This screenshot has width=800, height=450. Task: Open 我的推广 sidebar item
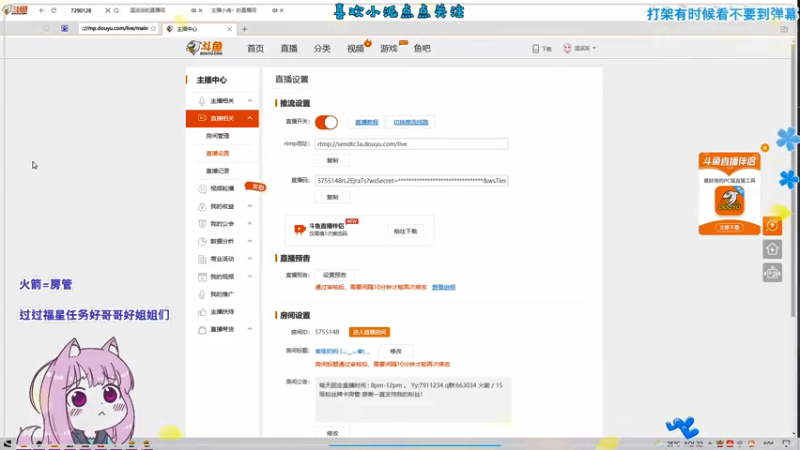[x=222, y=294]
